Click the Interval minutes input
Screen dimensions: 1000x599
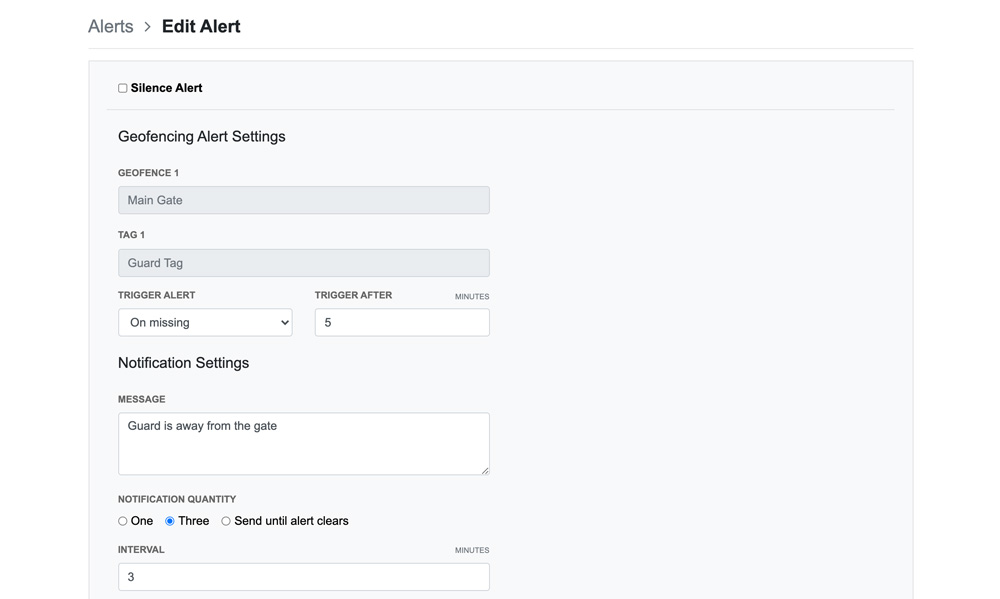point(303,576)
